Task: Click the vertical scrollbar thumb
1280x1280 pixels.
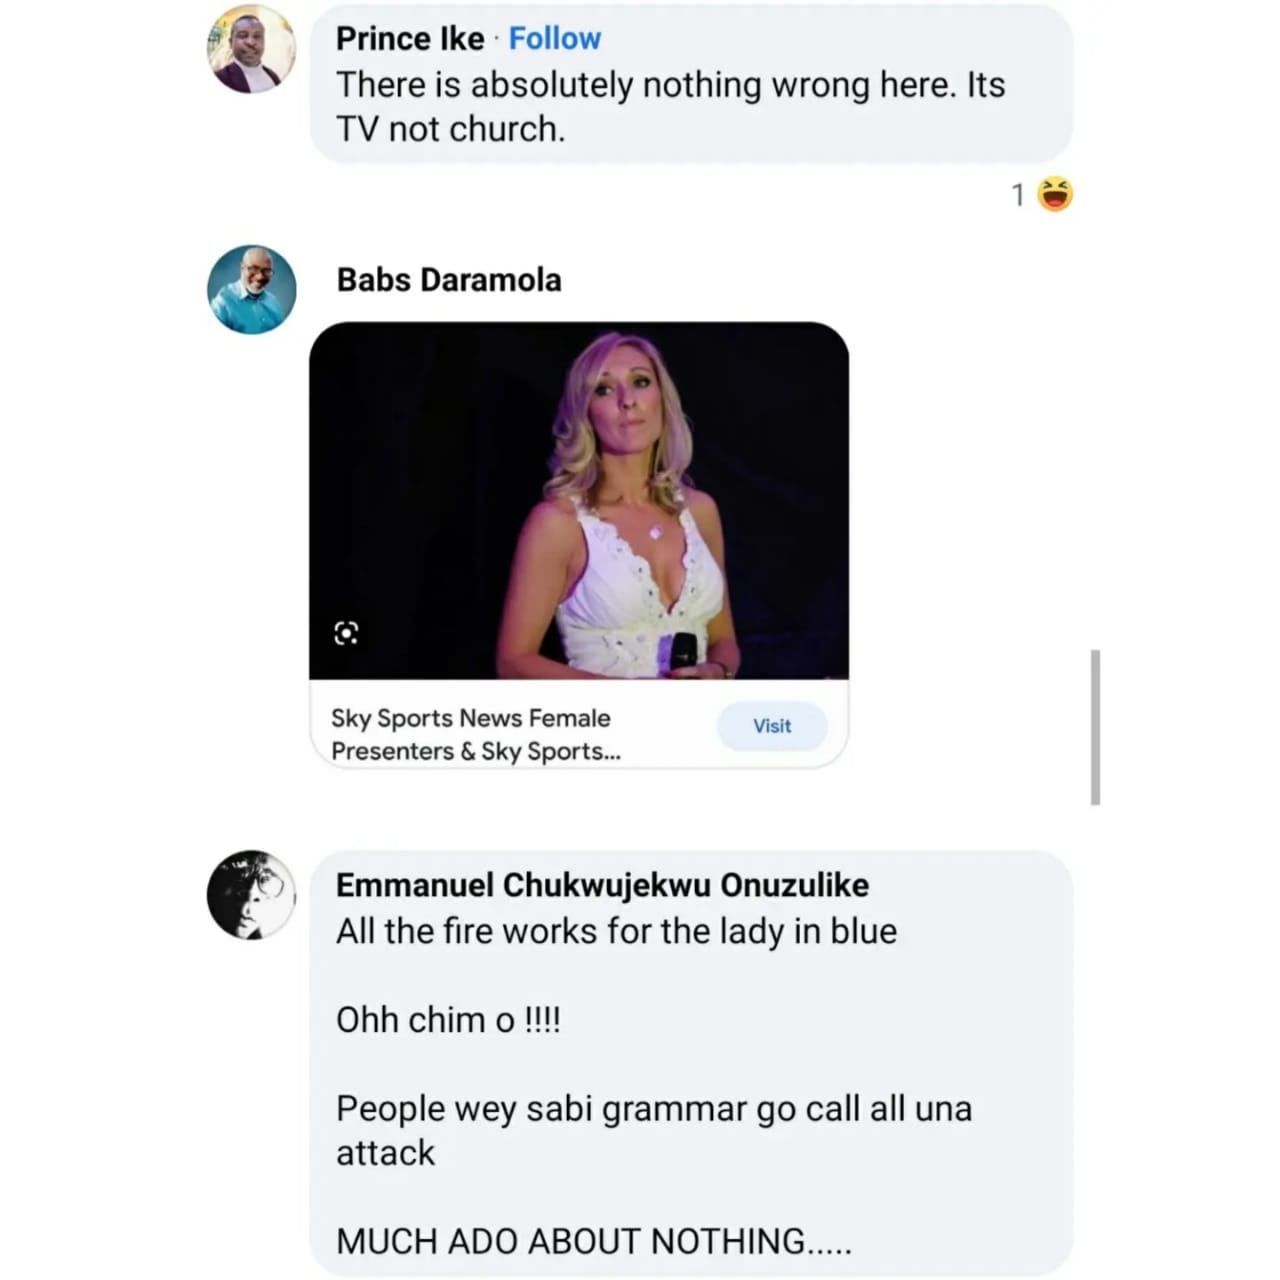Action: [1096, 727]
